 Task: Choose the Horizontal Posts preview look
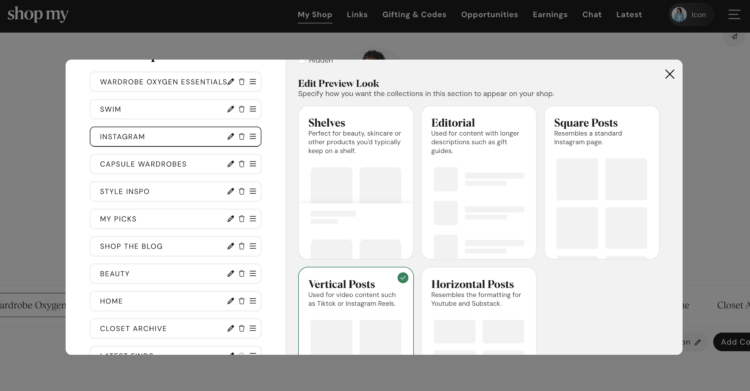pyautogui.click(x=479, y=311)
